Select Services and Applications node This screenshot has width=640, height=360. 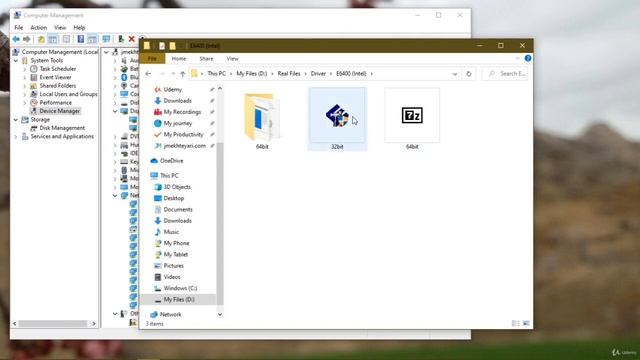pyautogui.click(x=62, y=136)
